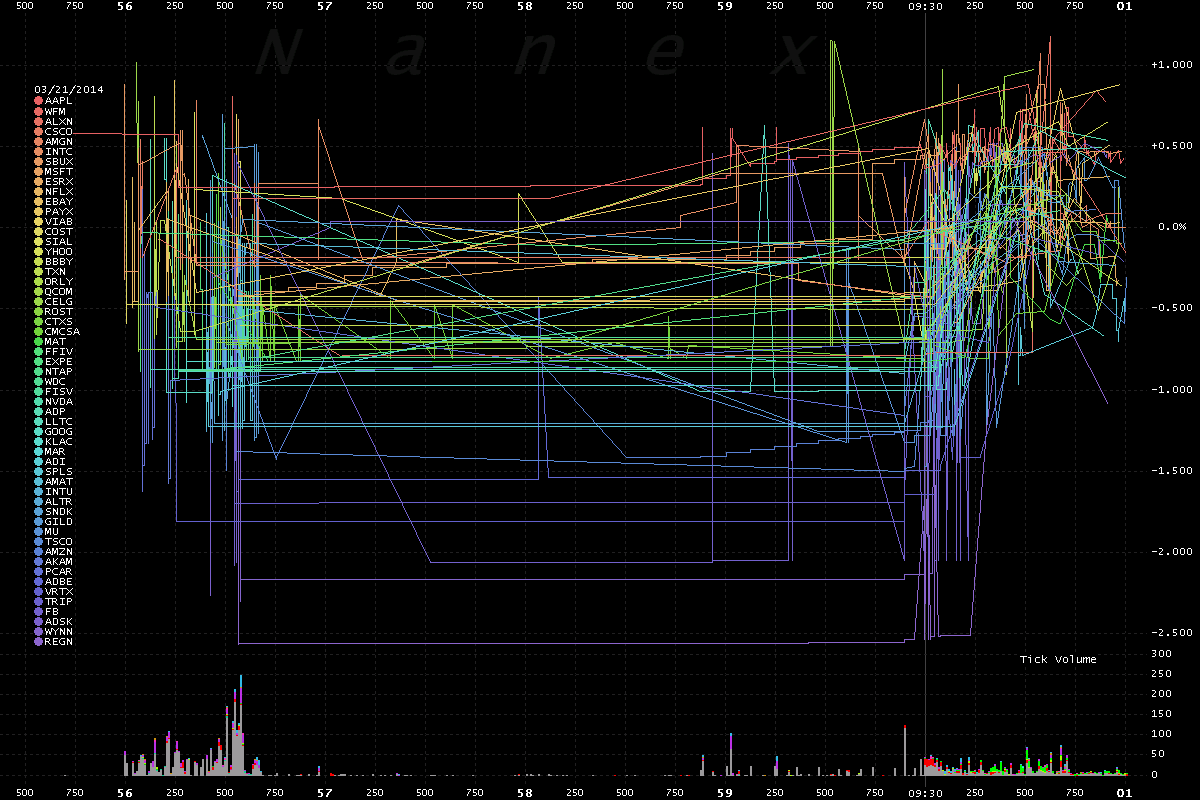
Task: Click the BBBY ticker label
Action: tap(59, 261)
